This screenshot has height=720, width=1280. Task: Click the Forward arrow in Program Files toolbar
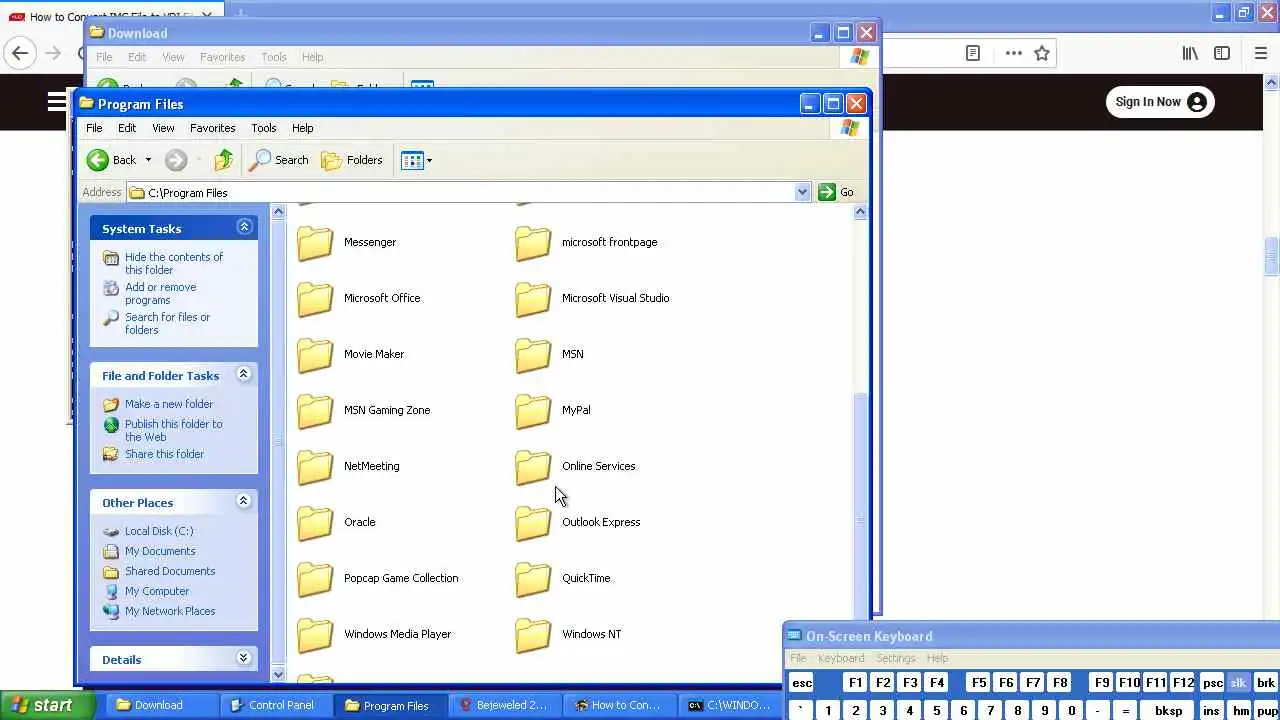[176, 160]
